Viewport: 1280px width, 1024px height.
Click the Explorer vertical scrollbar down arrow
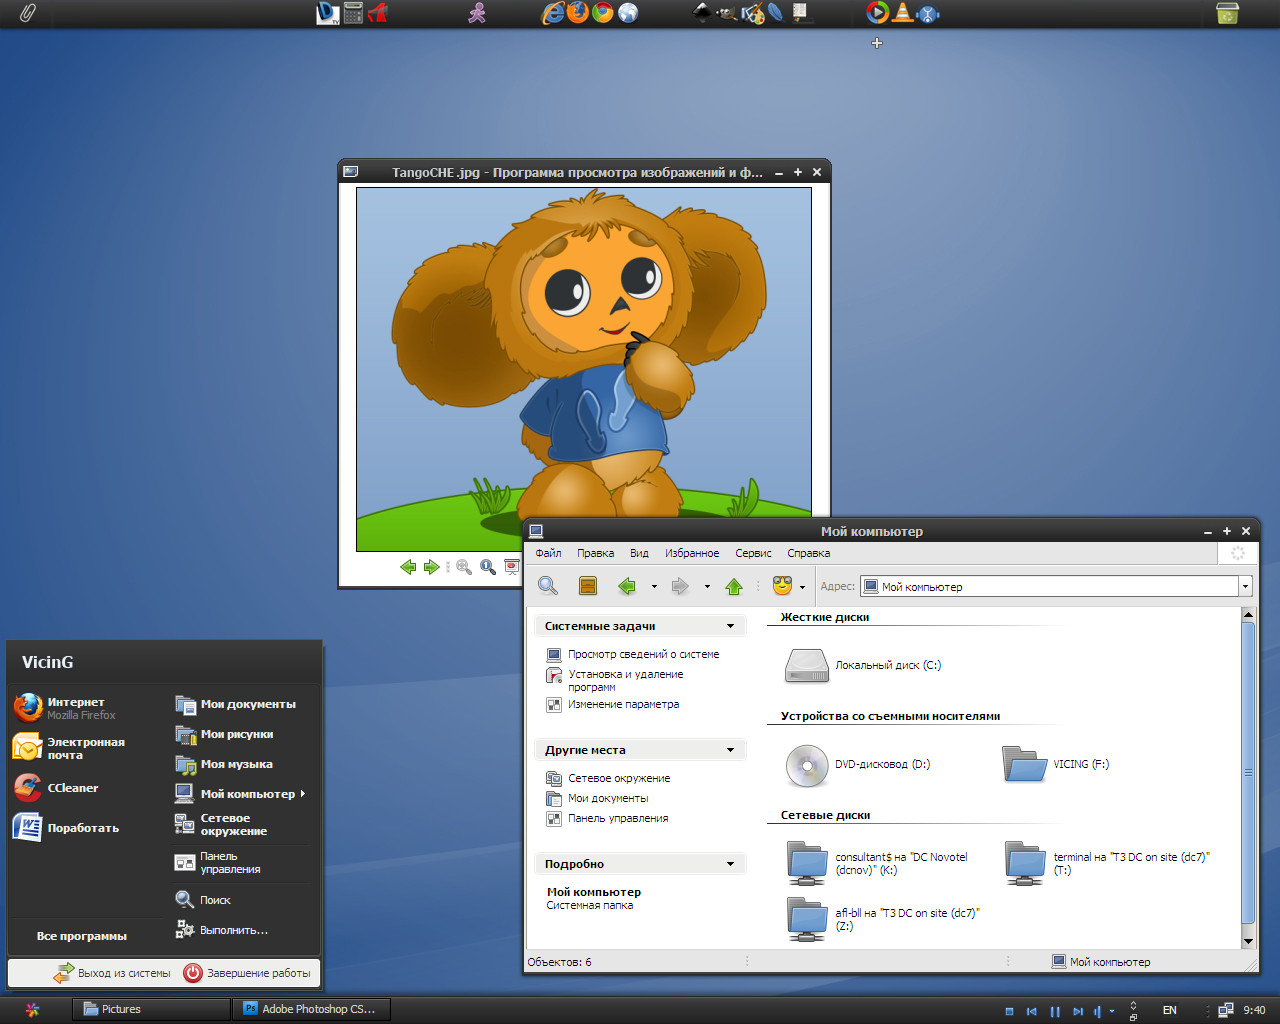1247,941
